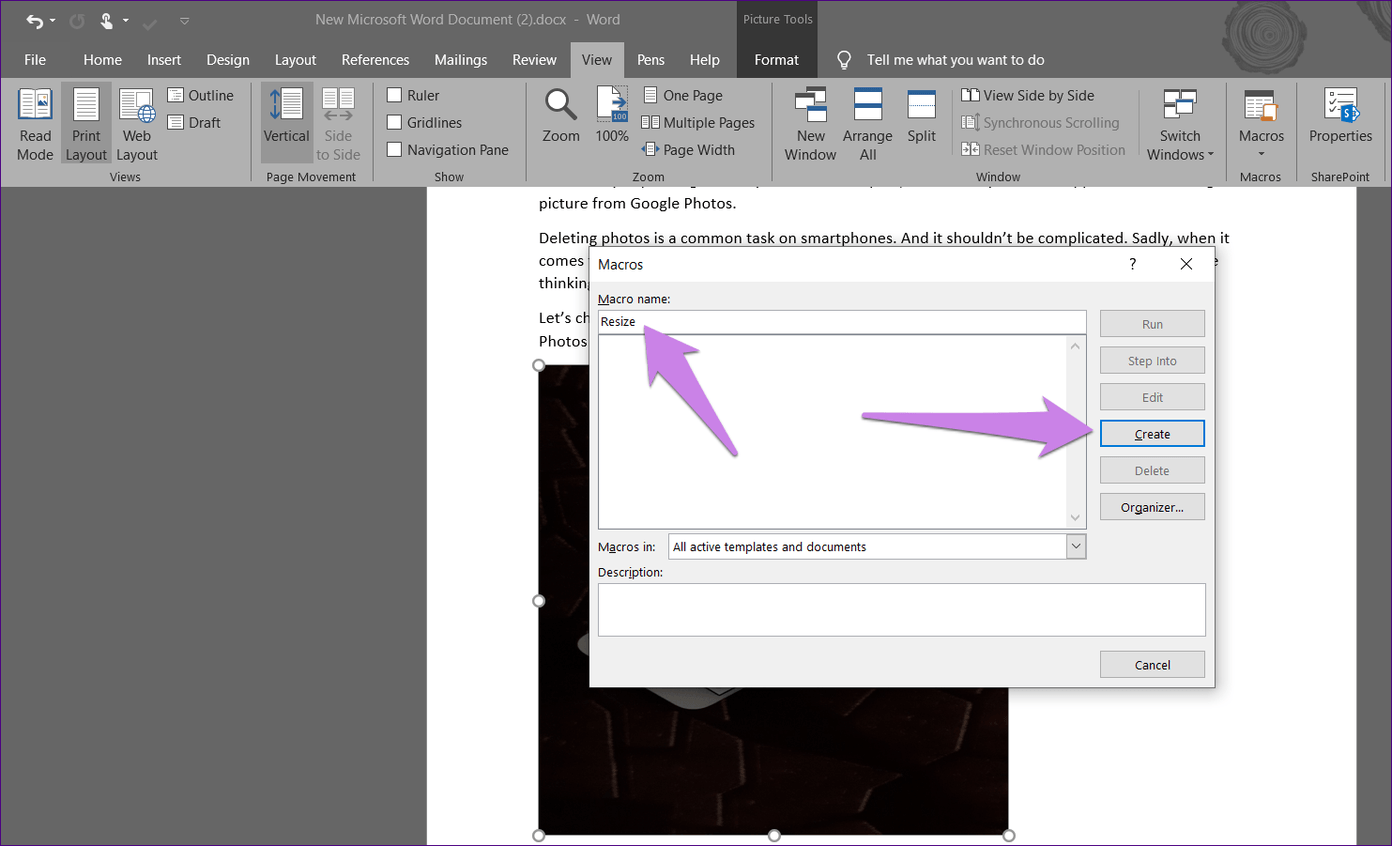Image resolution: width=1392 pixels, height=846 pixels.
Task: Switch to the Picture Tools Format tab
Action: click(776, 60)
